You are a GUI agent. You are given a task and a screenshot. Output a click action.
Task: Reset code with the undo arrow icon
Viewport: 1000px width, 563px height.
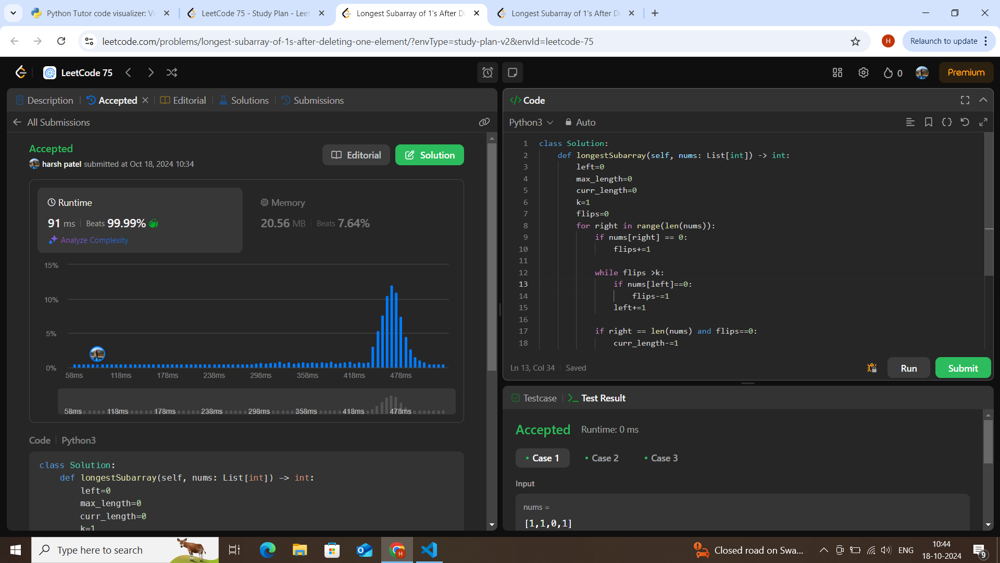(965, 122)
